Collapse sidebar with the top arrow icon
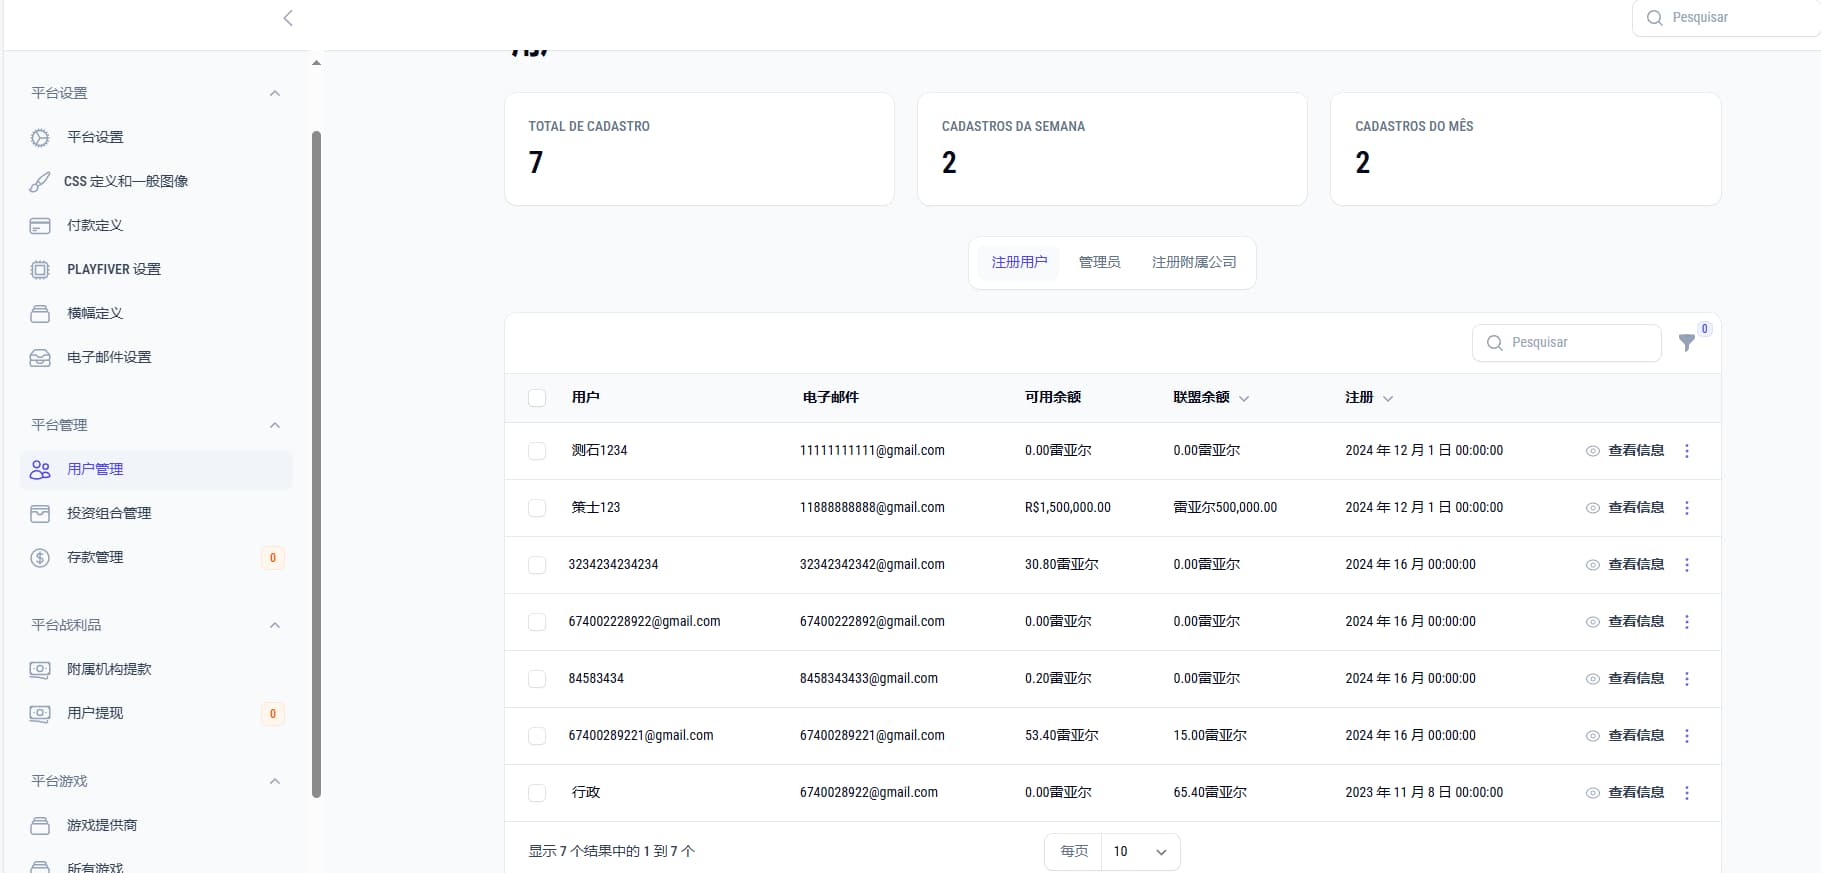This screenshot has width=1821, height=873. point(288,18)
